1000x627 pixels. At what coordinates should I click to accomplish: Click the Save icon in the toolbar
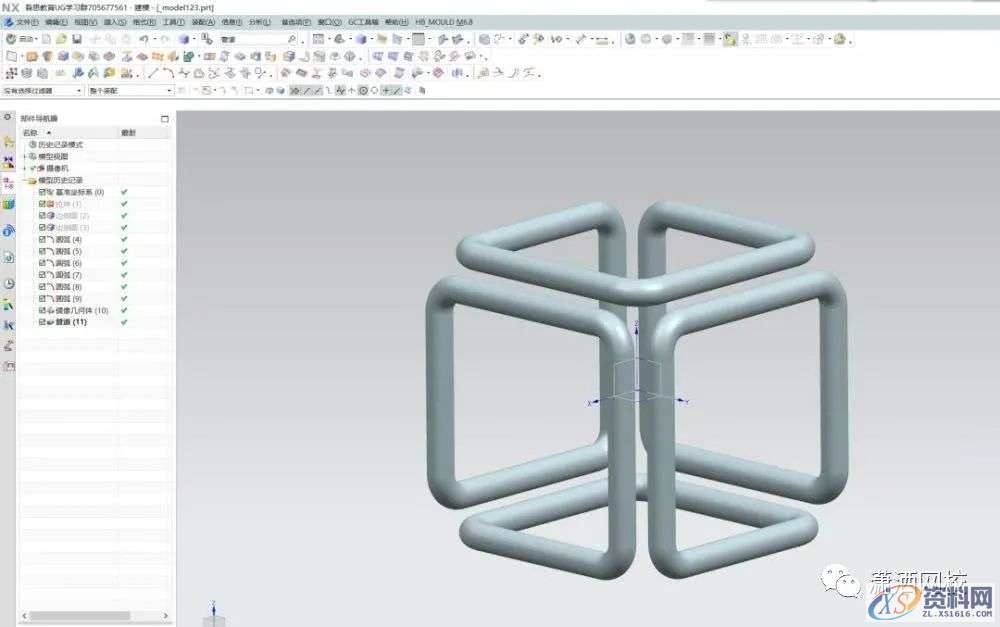75,39
